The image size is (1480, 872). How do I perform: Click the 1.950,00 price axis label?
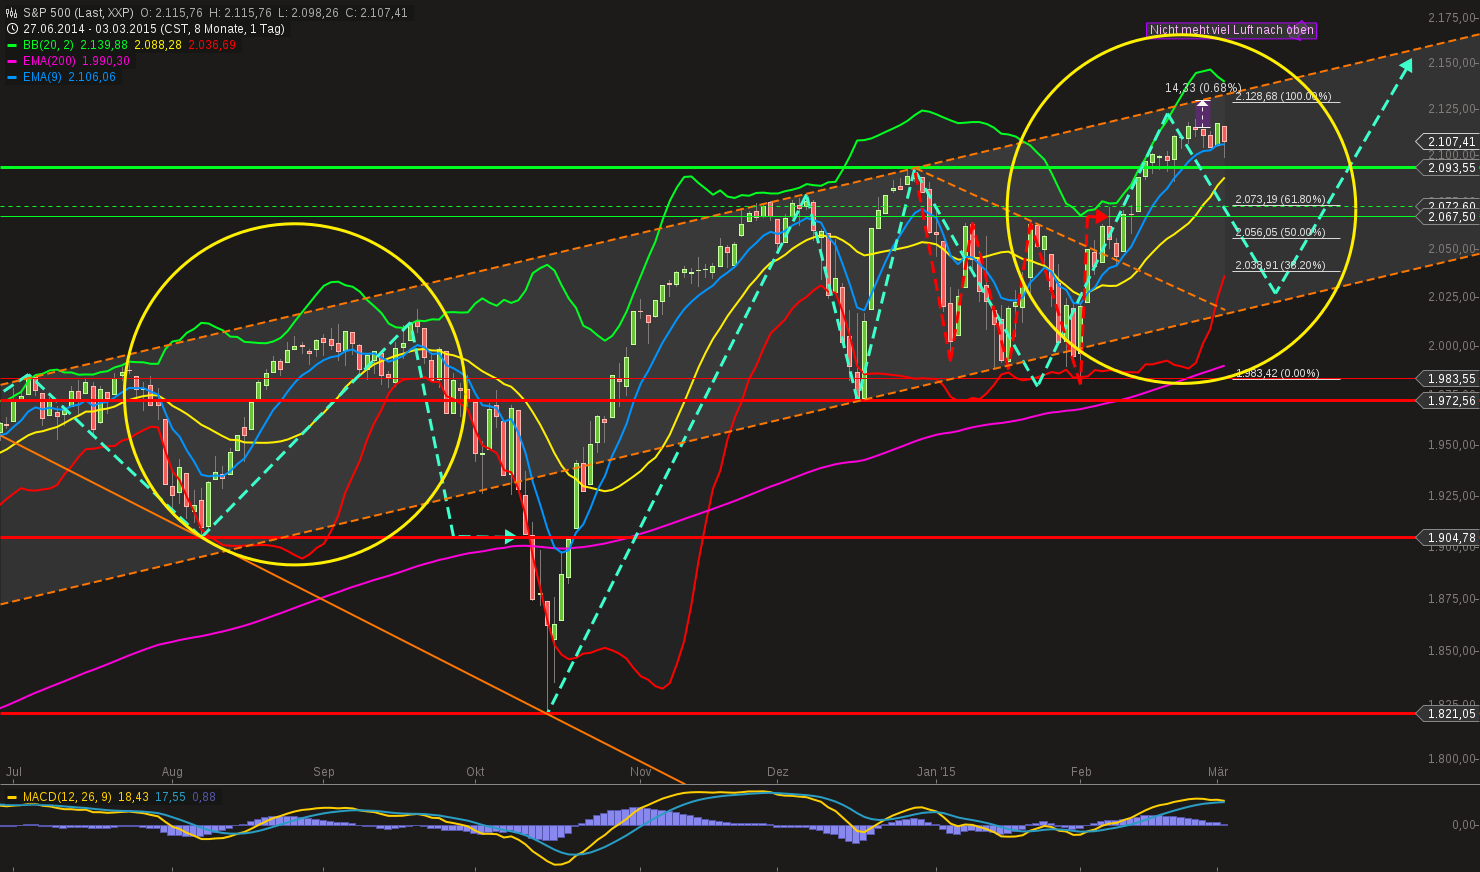coord(1452,445)
